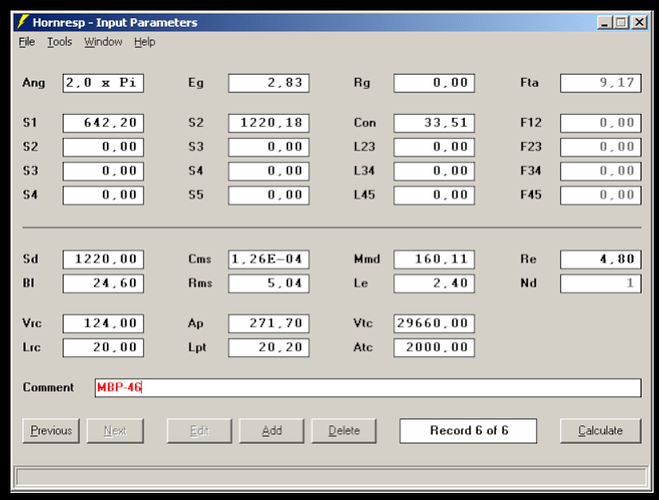This screenshot has width=659, height=500.
Task: Select the Bl field with 24,60
Action: (103, 284)
